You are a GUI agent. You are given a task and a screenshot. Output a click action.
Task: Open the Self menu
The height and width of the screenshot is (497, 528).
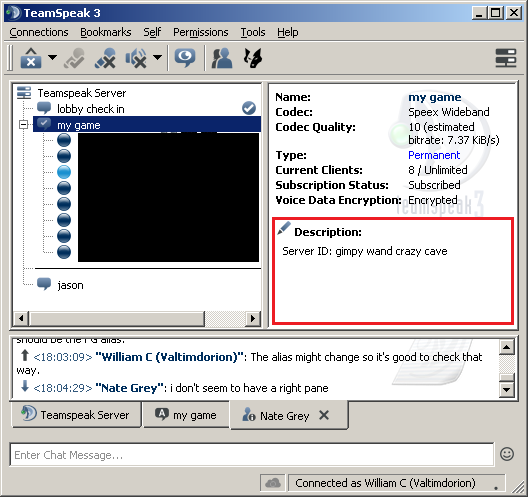point(152,32)
